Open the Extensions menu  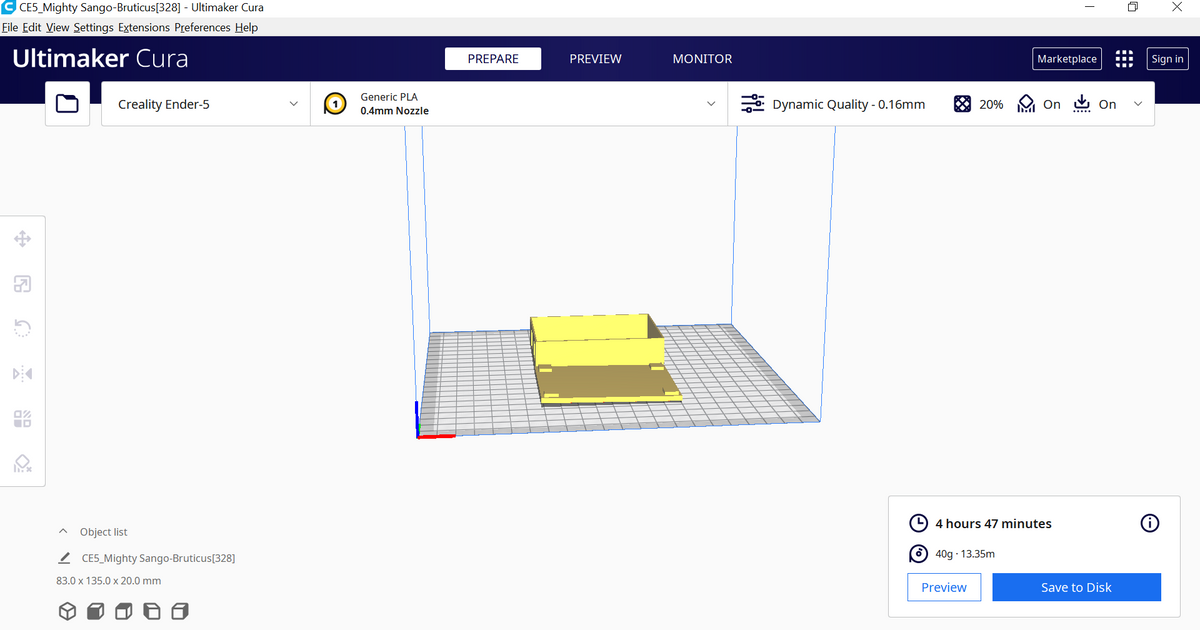(143, 28)
